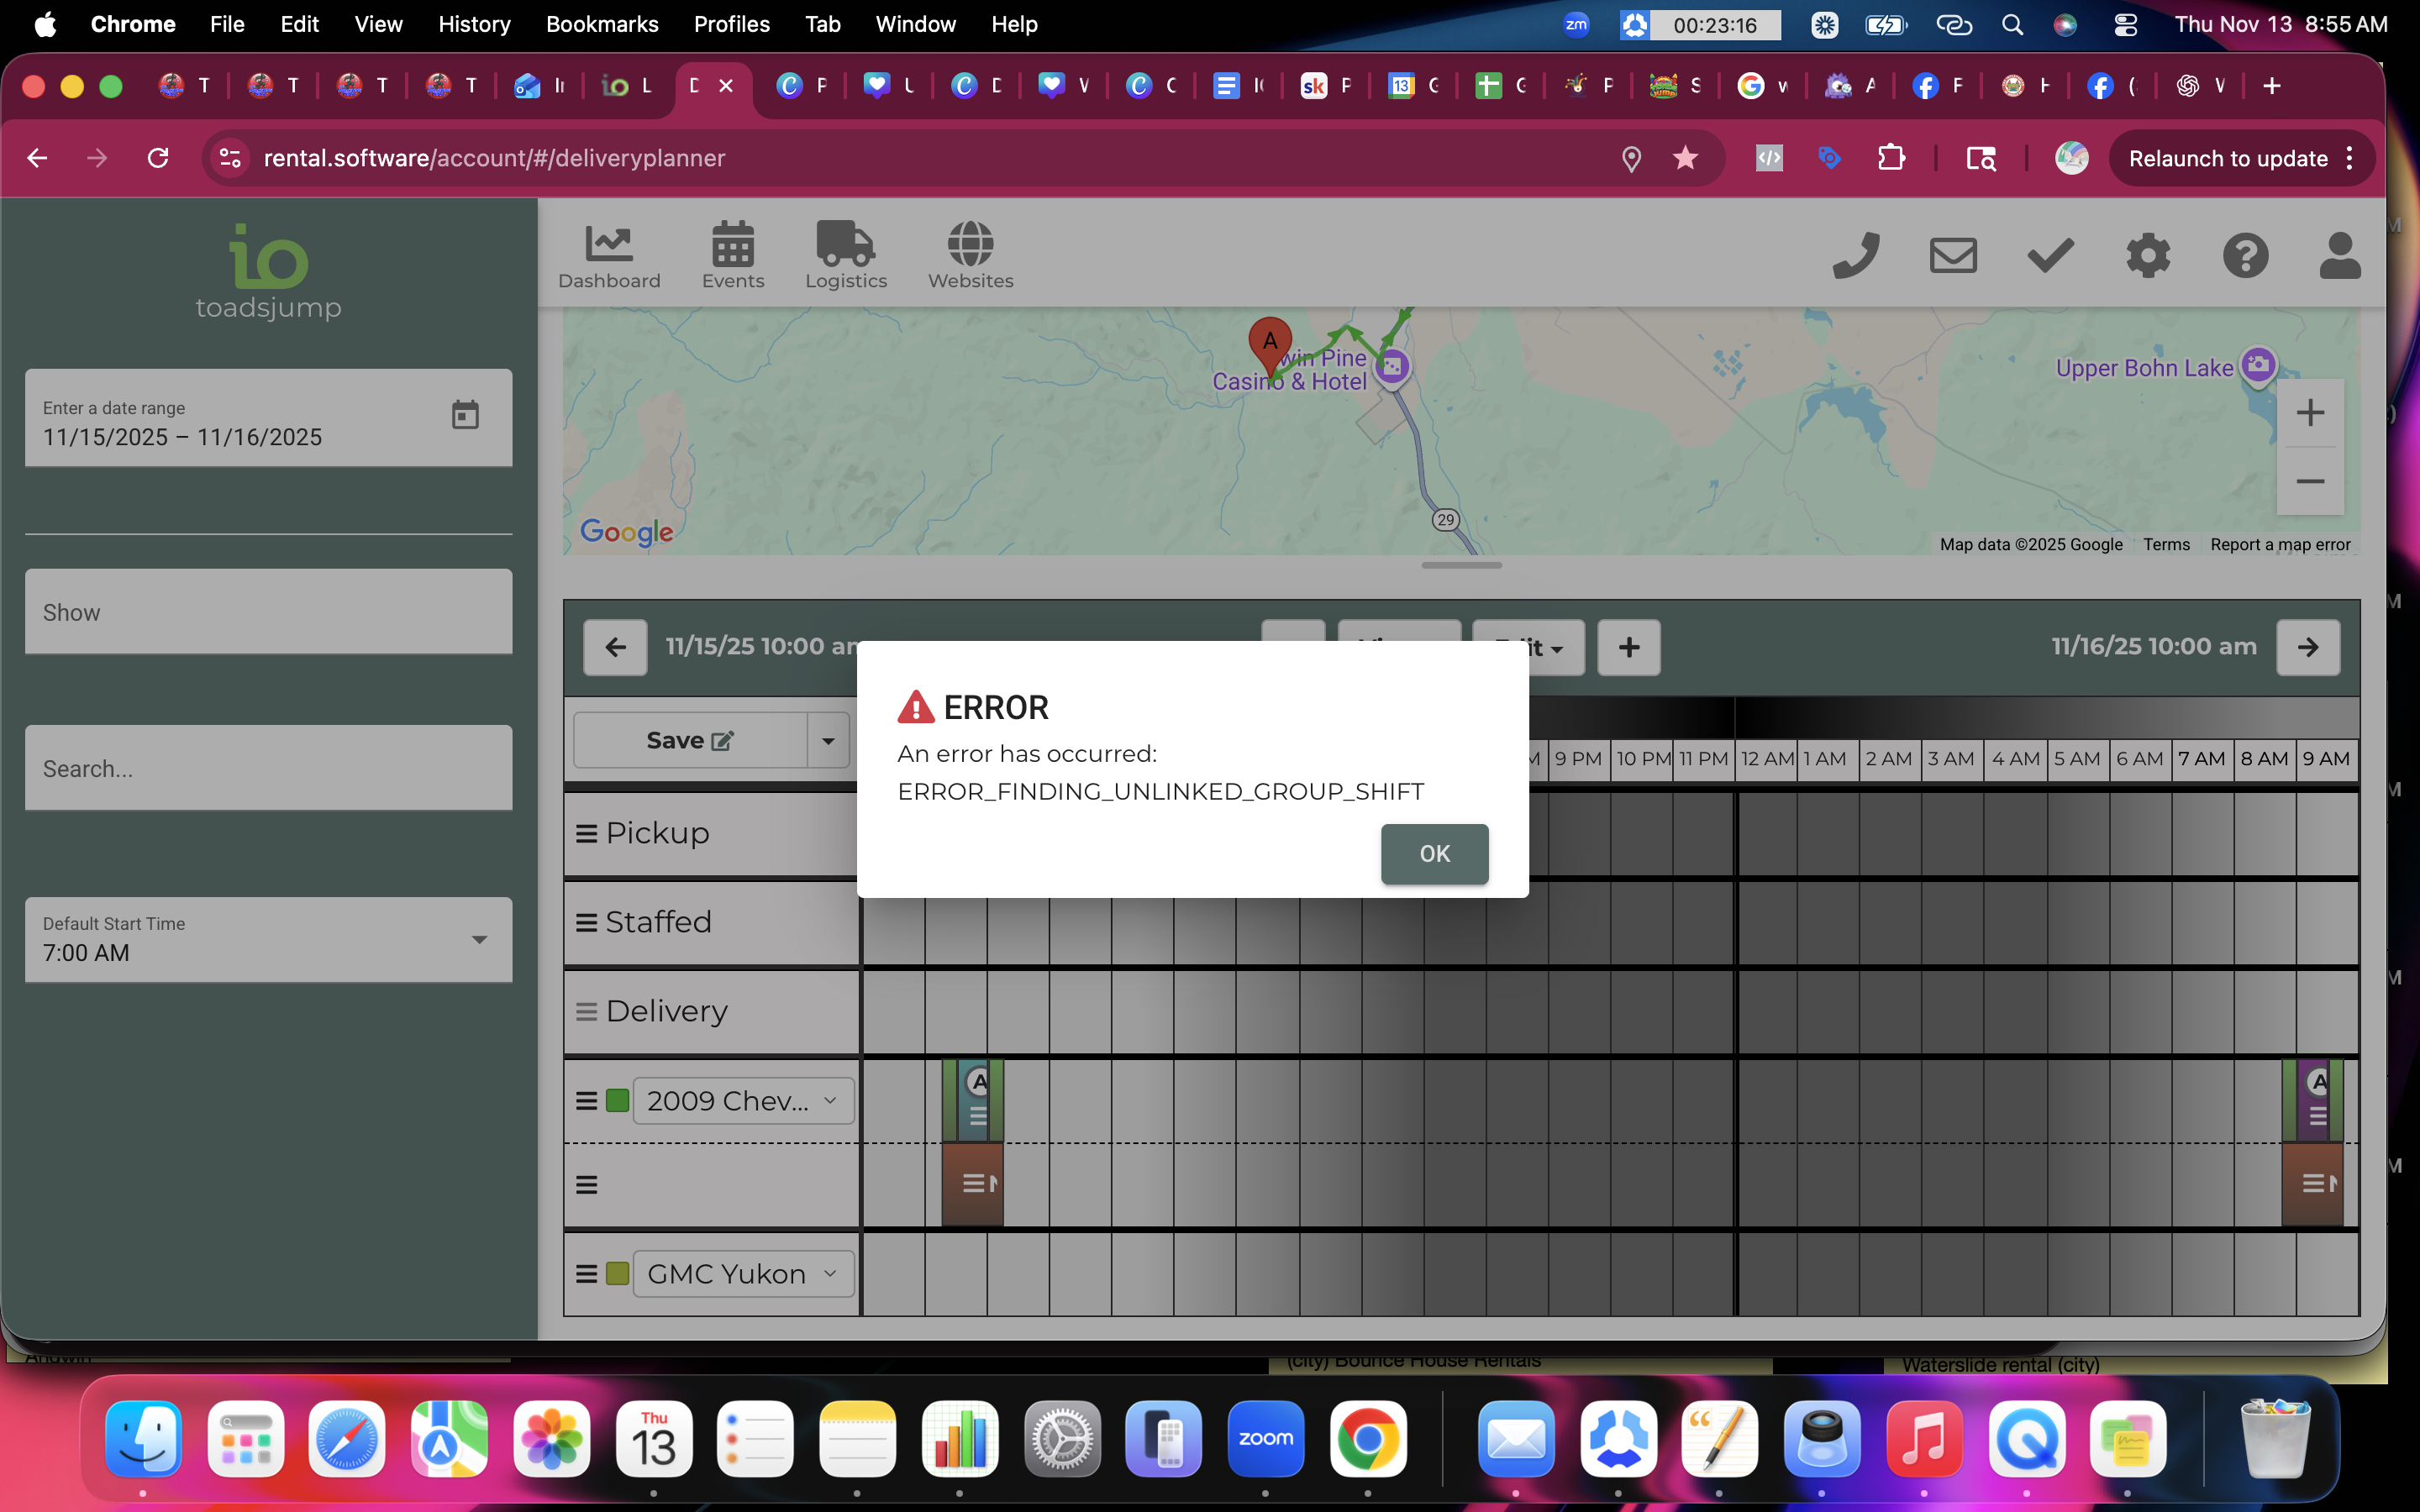Click the date range calendar icon

(465, 415)
